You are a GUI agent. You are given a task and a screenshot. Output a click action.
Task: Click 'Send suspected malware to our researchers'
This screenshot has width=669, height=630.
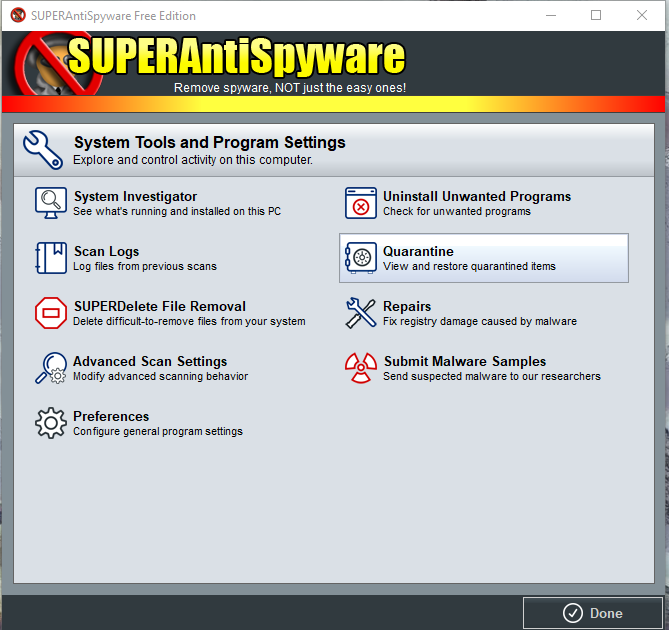[492, 376]
